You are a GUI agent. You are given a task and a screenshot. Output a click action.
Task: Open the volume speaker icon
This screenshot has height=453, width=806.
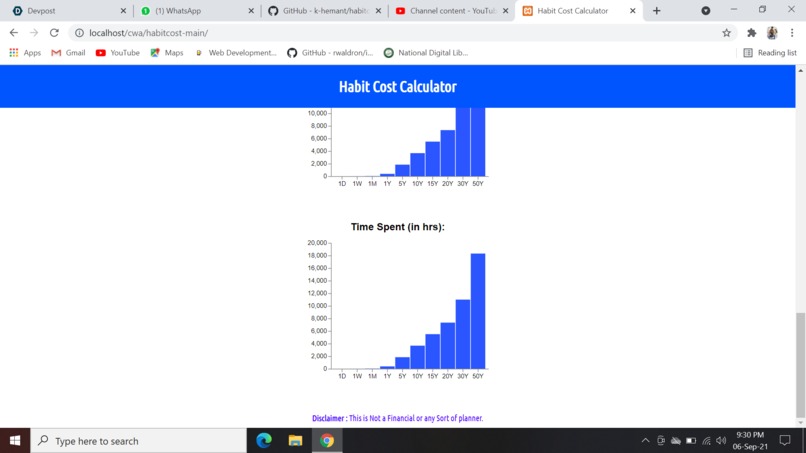(x=721, y=441)
